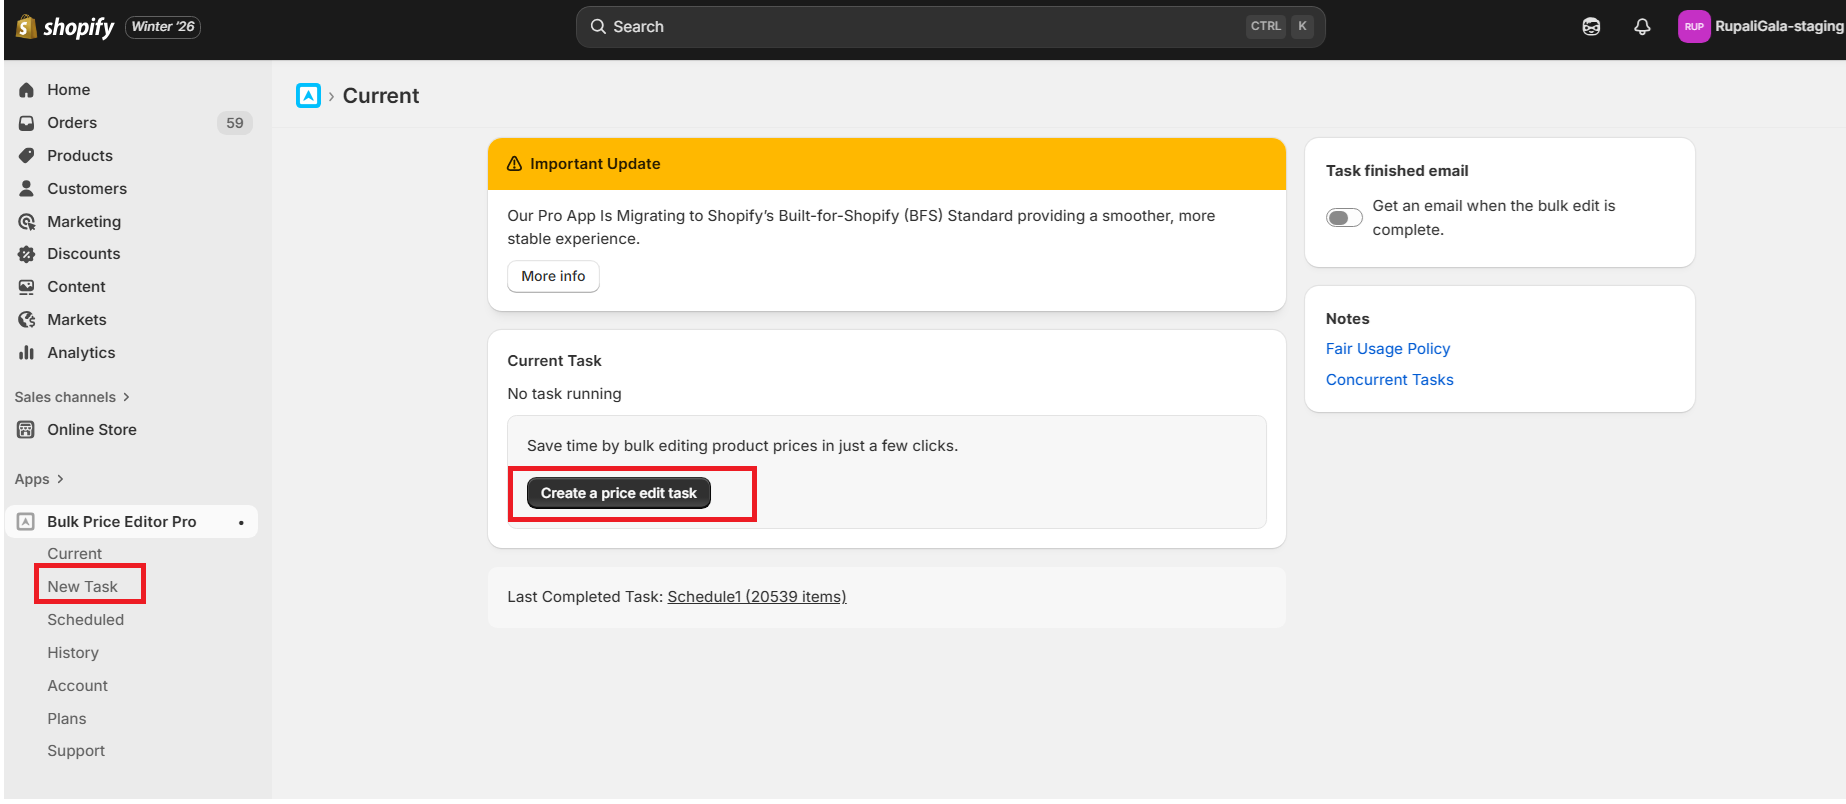Expand the Sales channels section

(x=72, y=397)
